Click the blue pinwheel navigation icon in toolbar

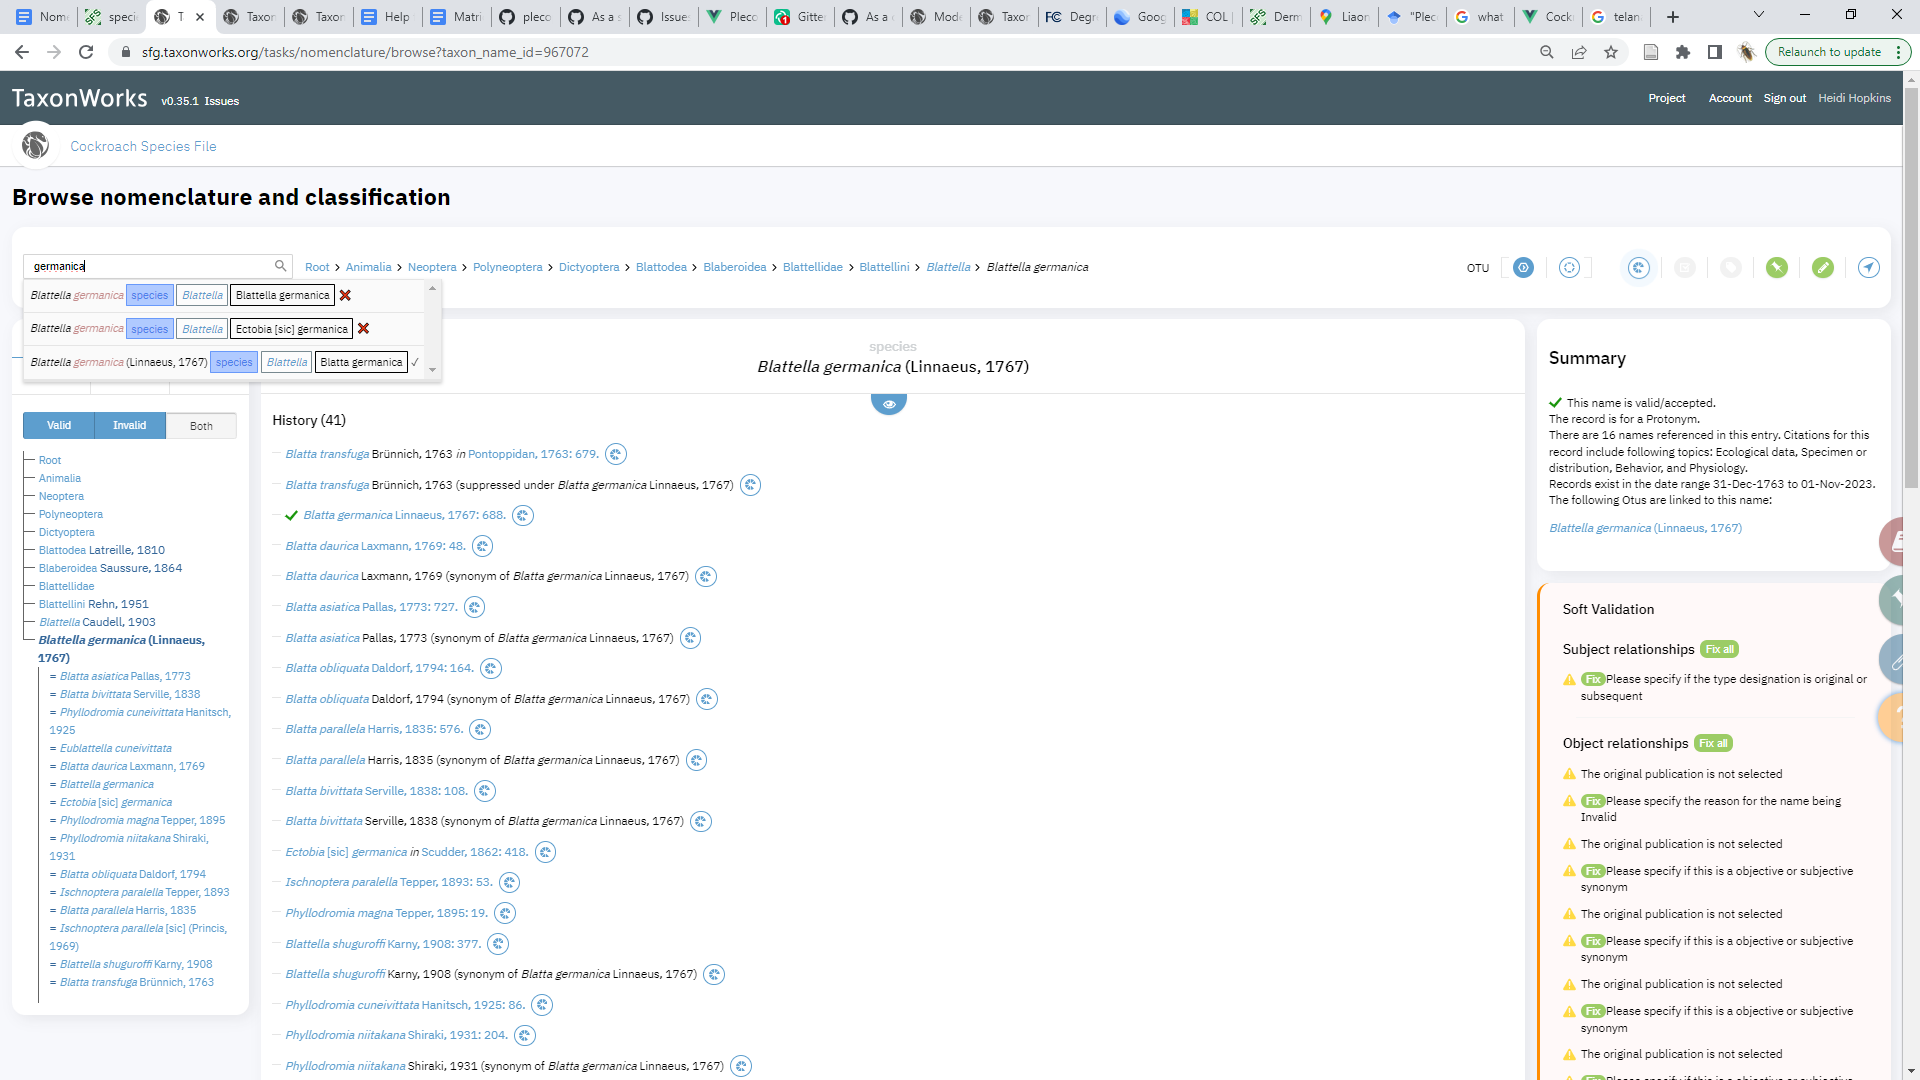pos(1638,268)
